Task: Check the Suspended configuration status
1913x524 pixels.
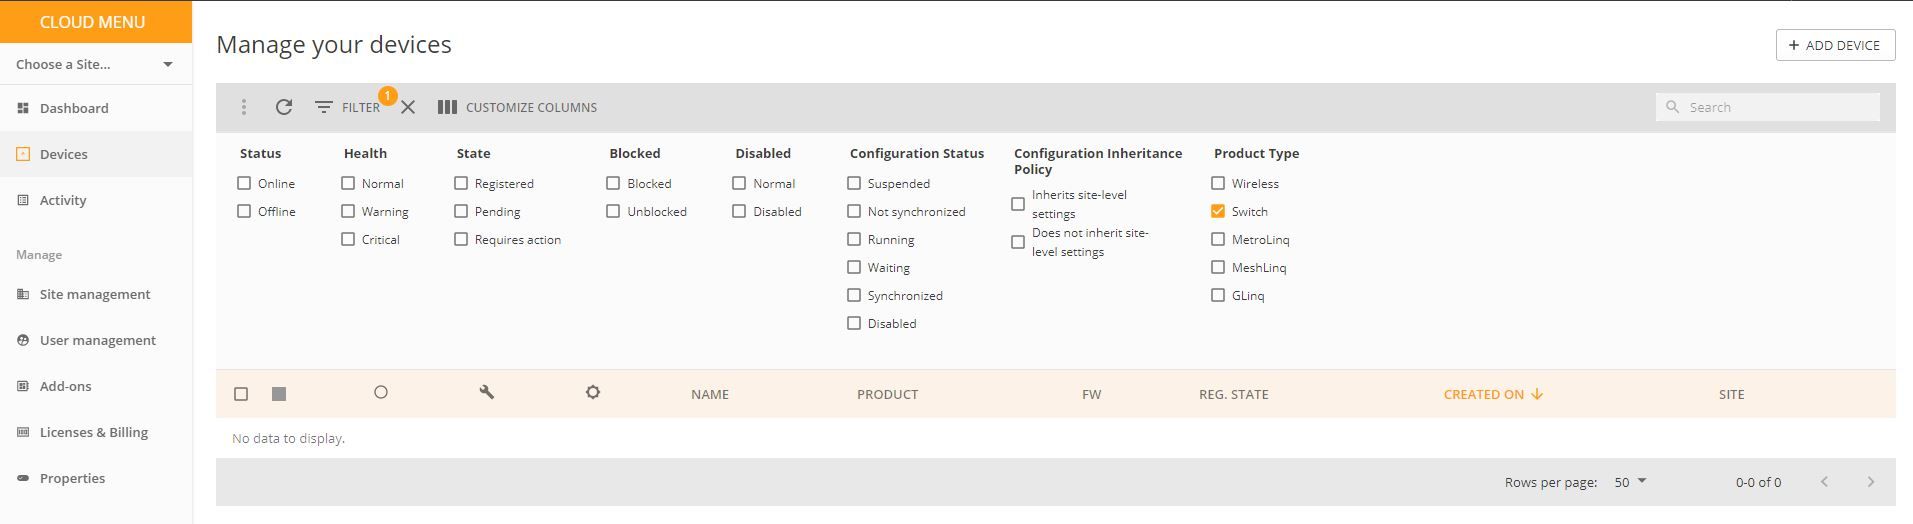Action: (854, 183)
